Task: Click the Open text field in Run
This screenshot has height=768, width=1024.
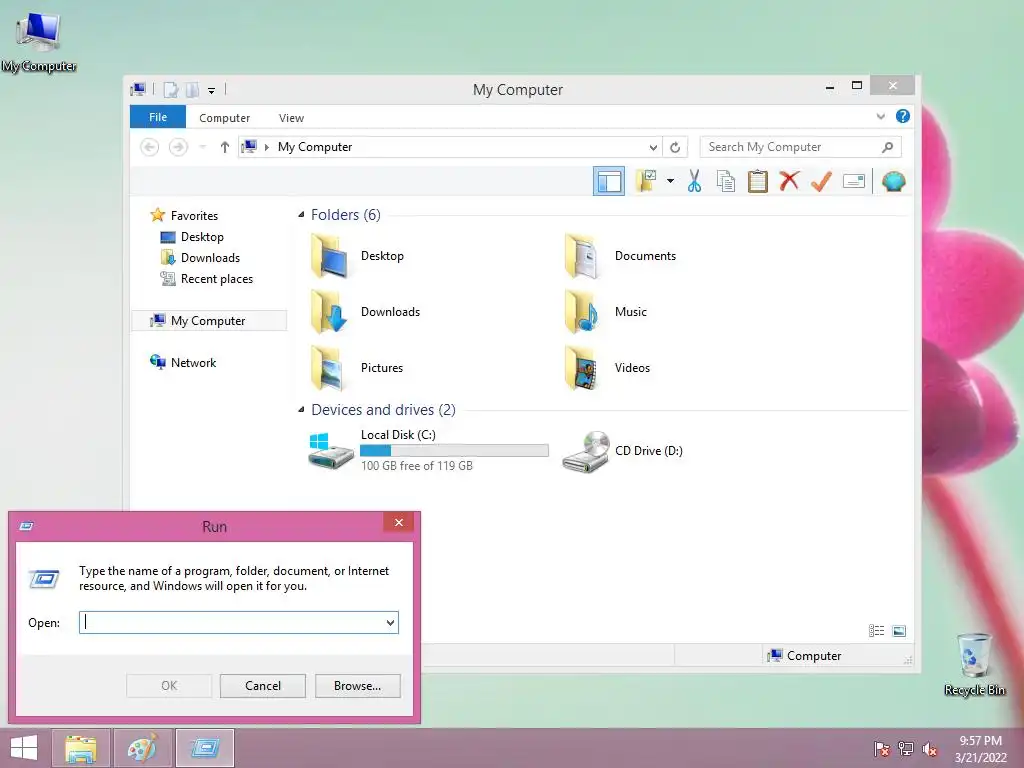Action: click(239, 622)
